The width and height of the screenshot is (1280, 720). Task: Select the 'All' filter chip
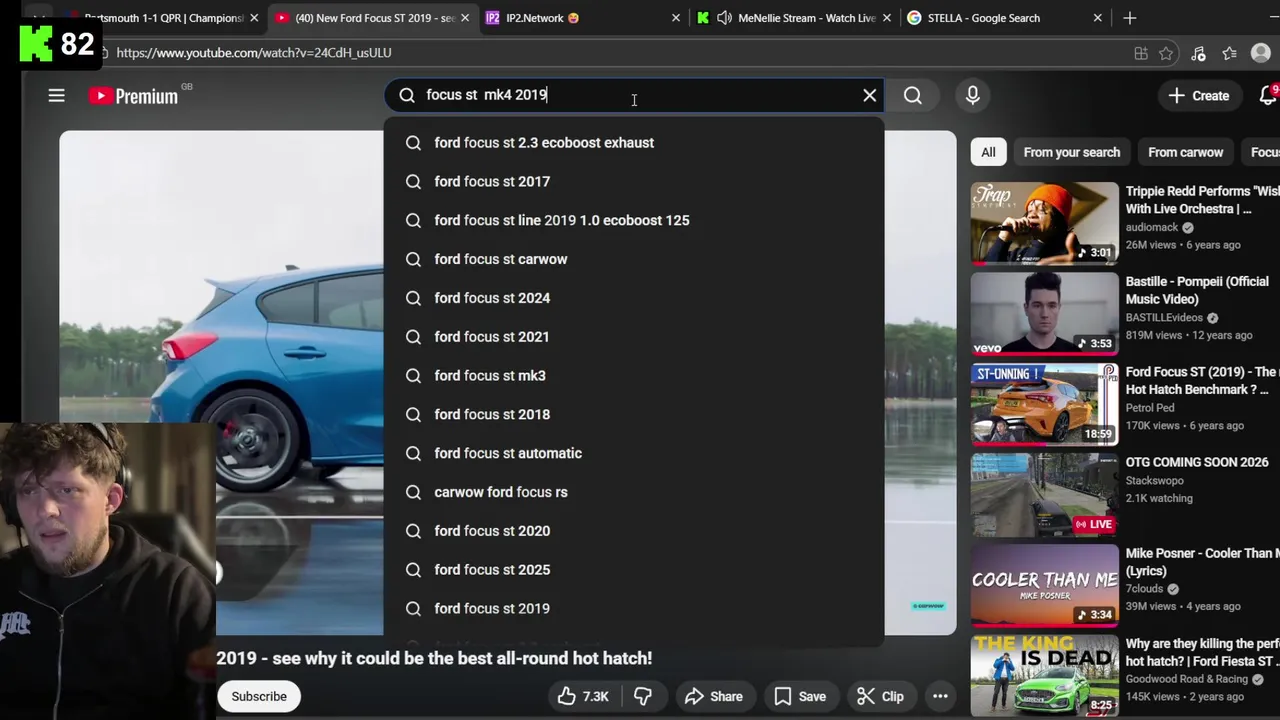click(988, 152)
